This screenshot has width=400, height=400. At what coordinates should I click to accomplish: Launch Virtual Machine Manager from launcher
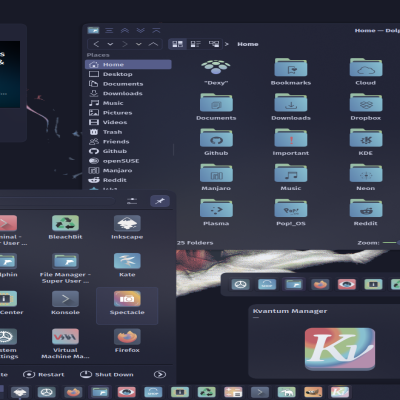click(65, 344)
